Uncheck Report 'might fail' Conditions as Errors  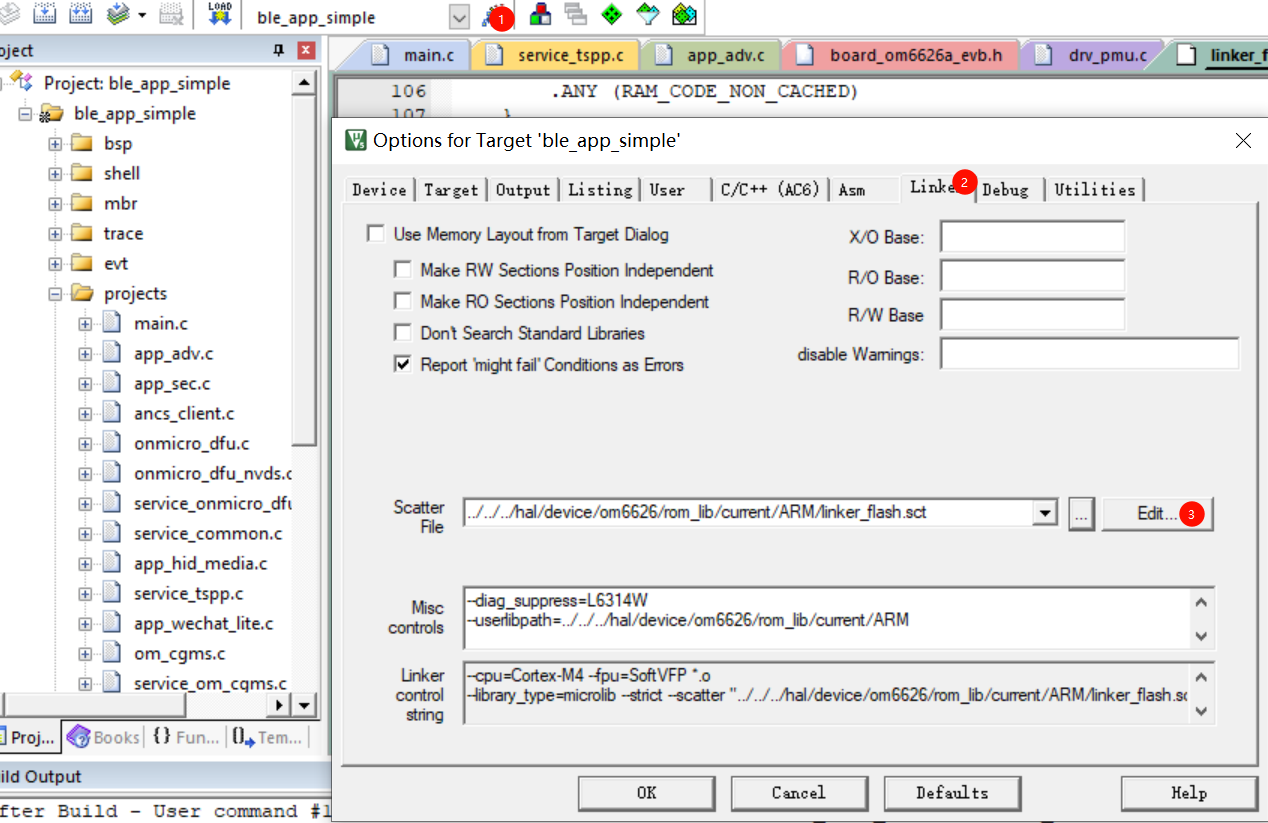[403, 365]
